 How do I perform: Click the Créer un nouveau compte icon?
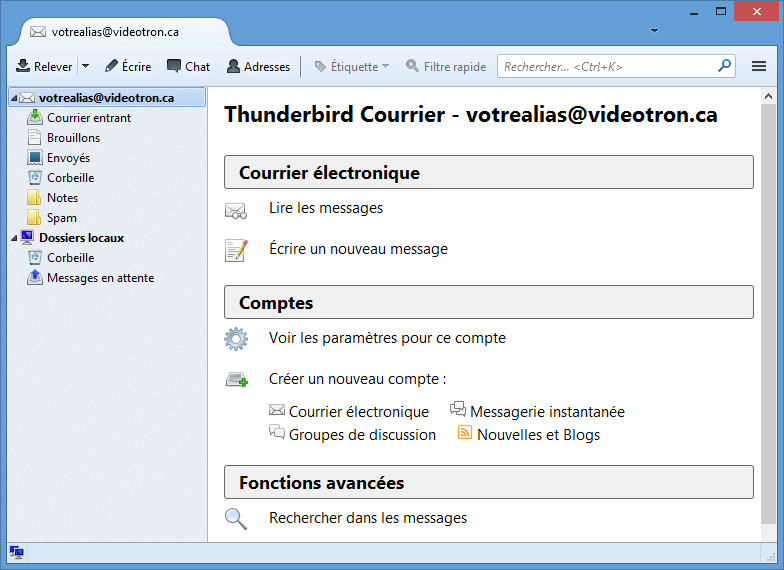[236, 380]
